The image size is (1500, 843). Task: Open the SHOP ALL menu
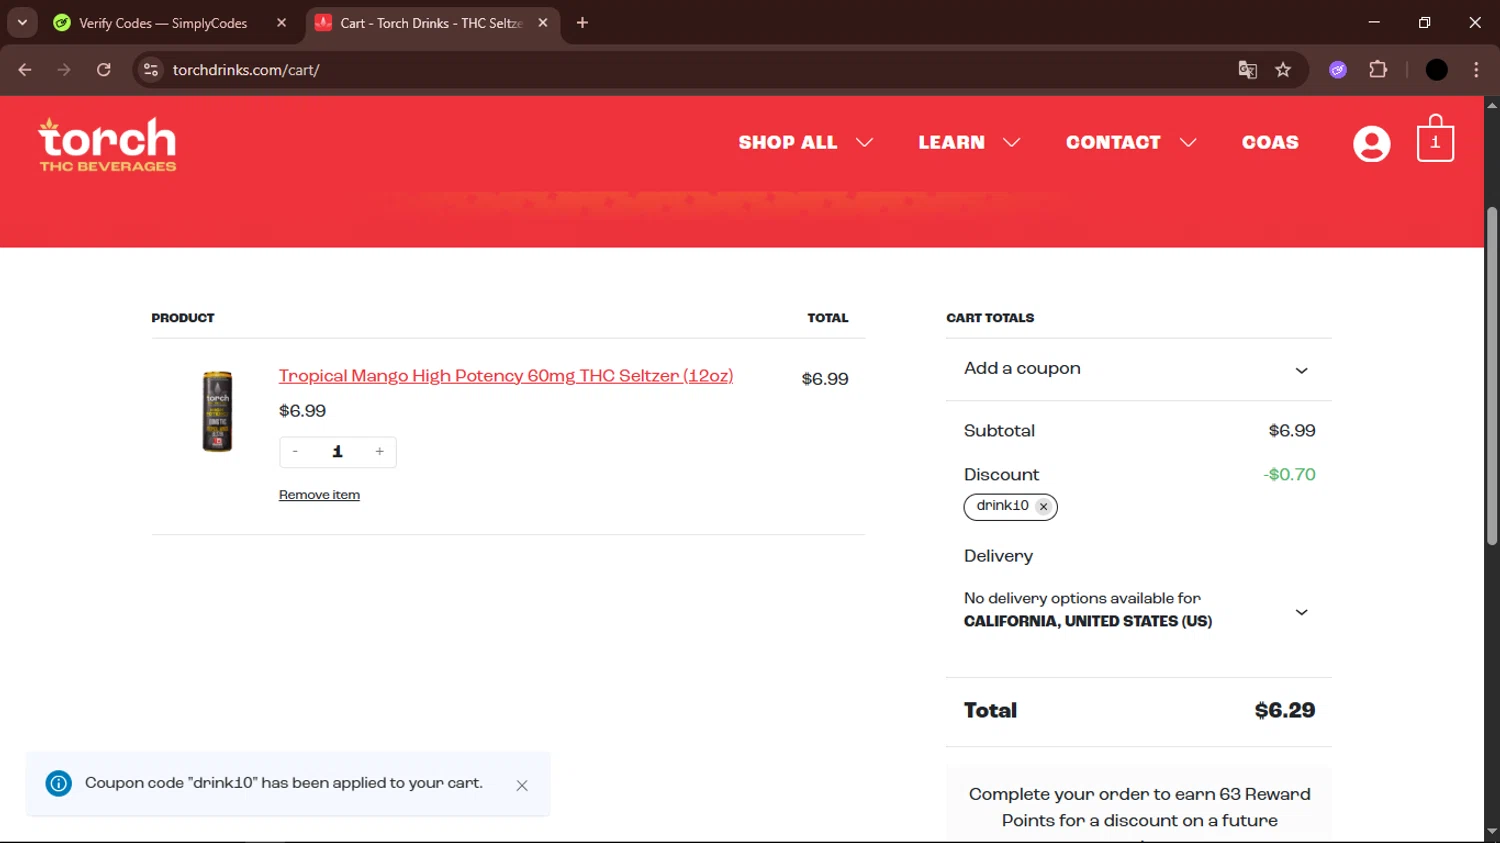(x=787, y=143)
